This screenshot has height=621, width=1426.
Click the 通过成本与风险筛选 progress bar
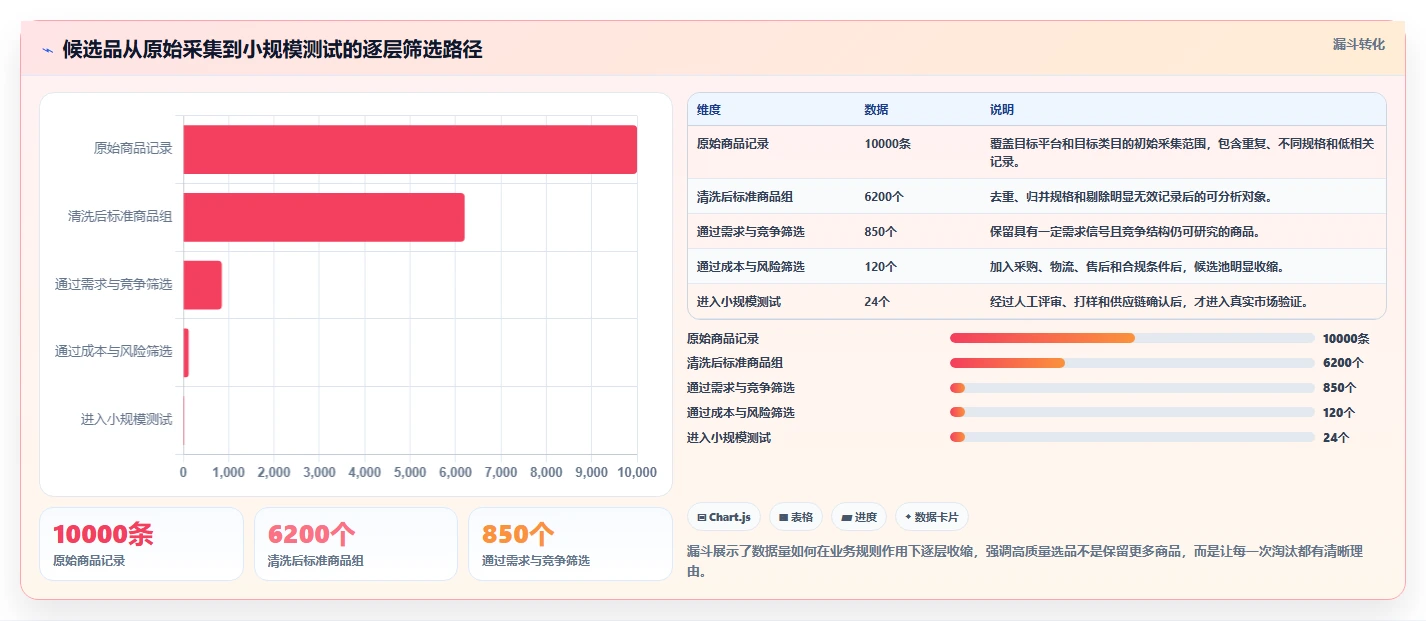[x=1132, y=412]
